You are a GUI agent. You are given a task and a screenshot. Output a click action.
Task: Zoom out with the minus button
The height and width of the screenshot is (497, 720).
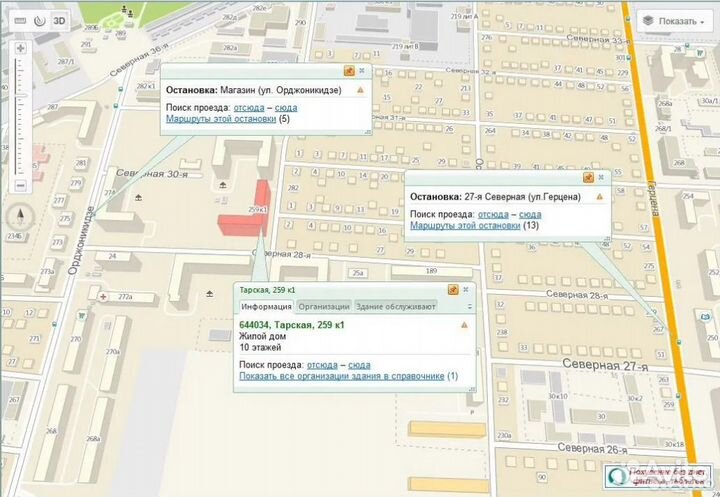[21, 186]
